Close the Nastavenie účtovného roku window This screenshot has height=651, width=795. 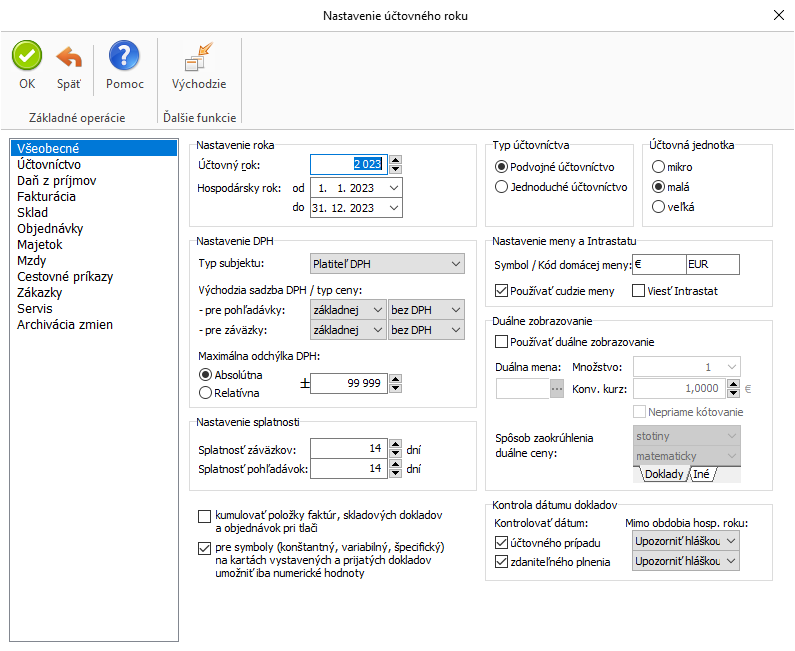click(x=779, y=15)
